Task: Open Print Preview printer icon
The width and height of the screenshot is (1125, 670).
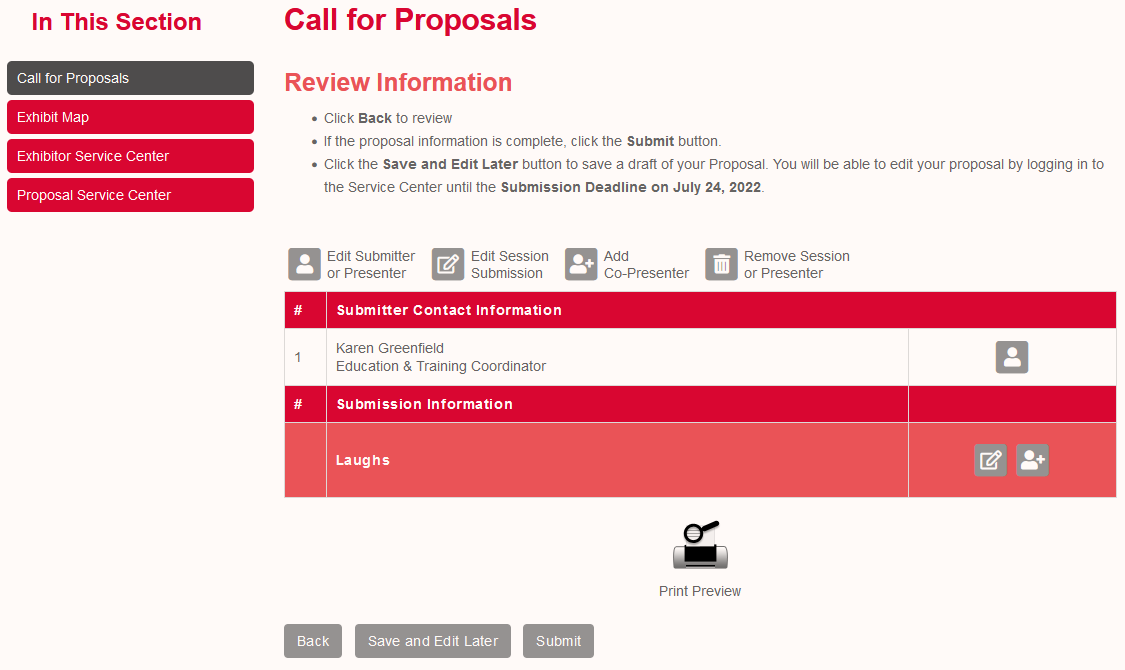Action: (700, 545)
